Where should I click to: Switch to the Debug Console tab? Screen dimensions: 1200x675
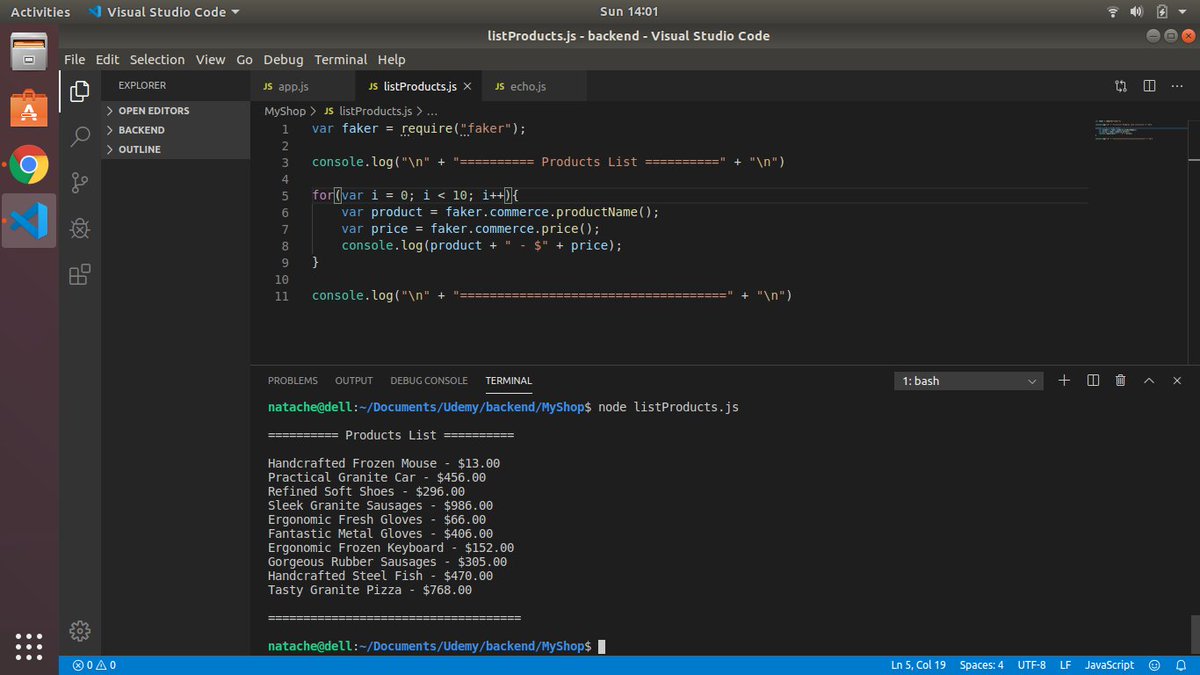pyautogui.click(x=429, y=381)
